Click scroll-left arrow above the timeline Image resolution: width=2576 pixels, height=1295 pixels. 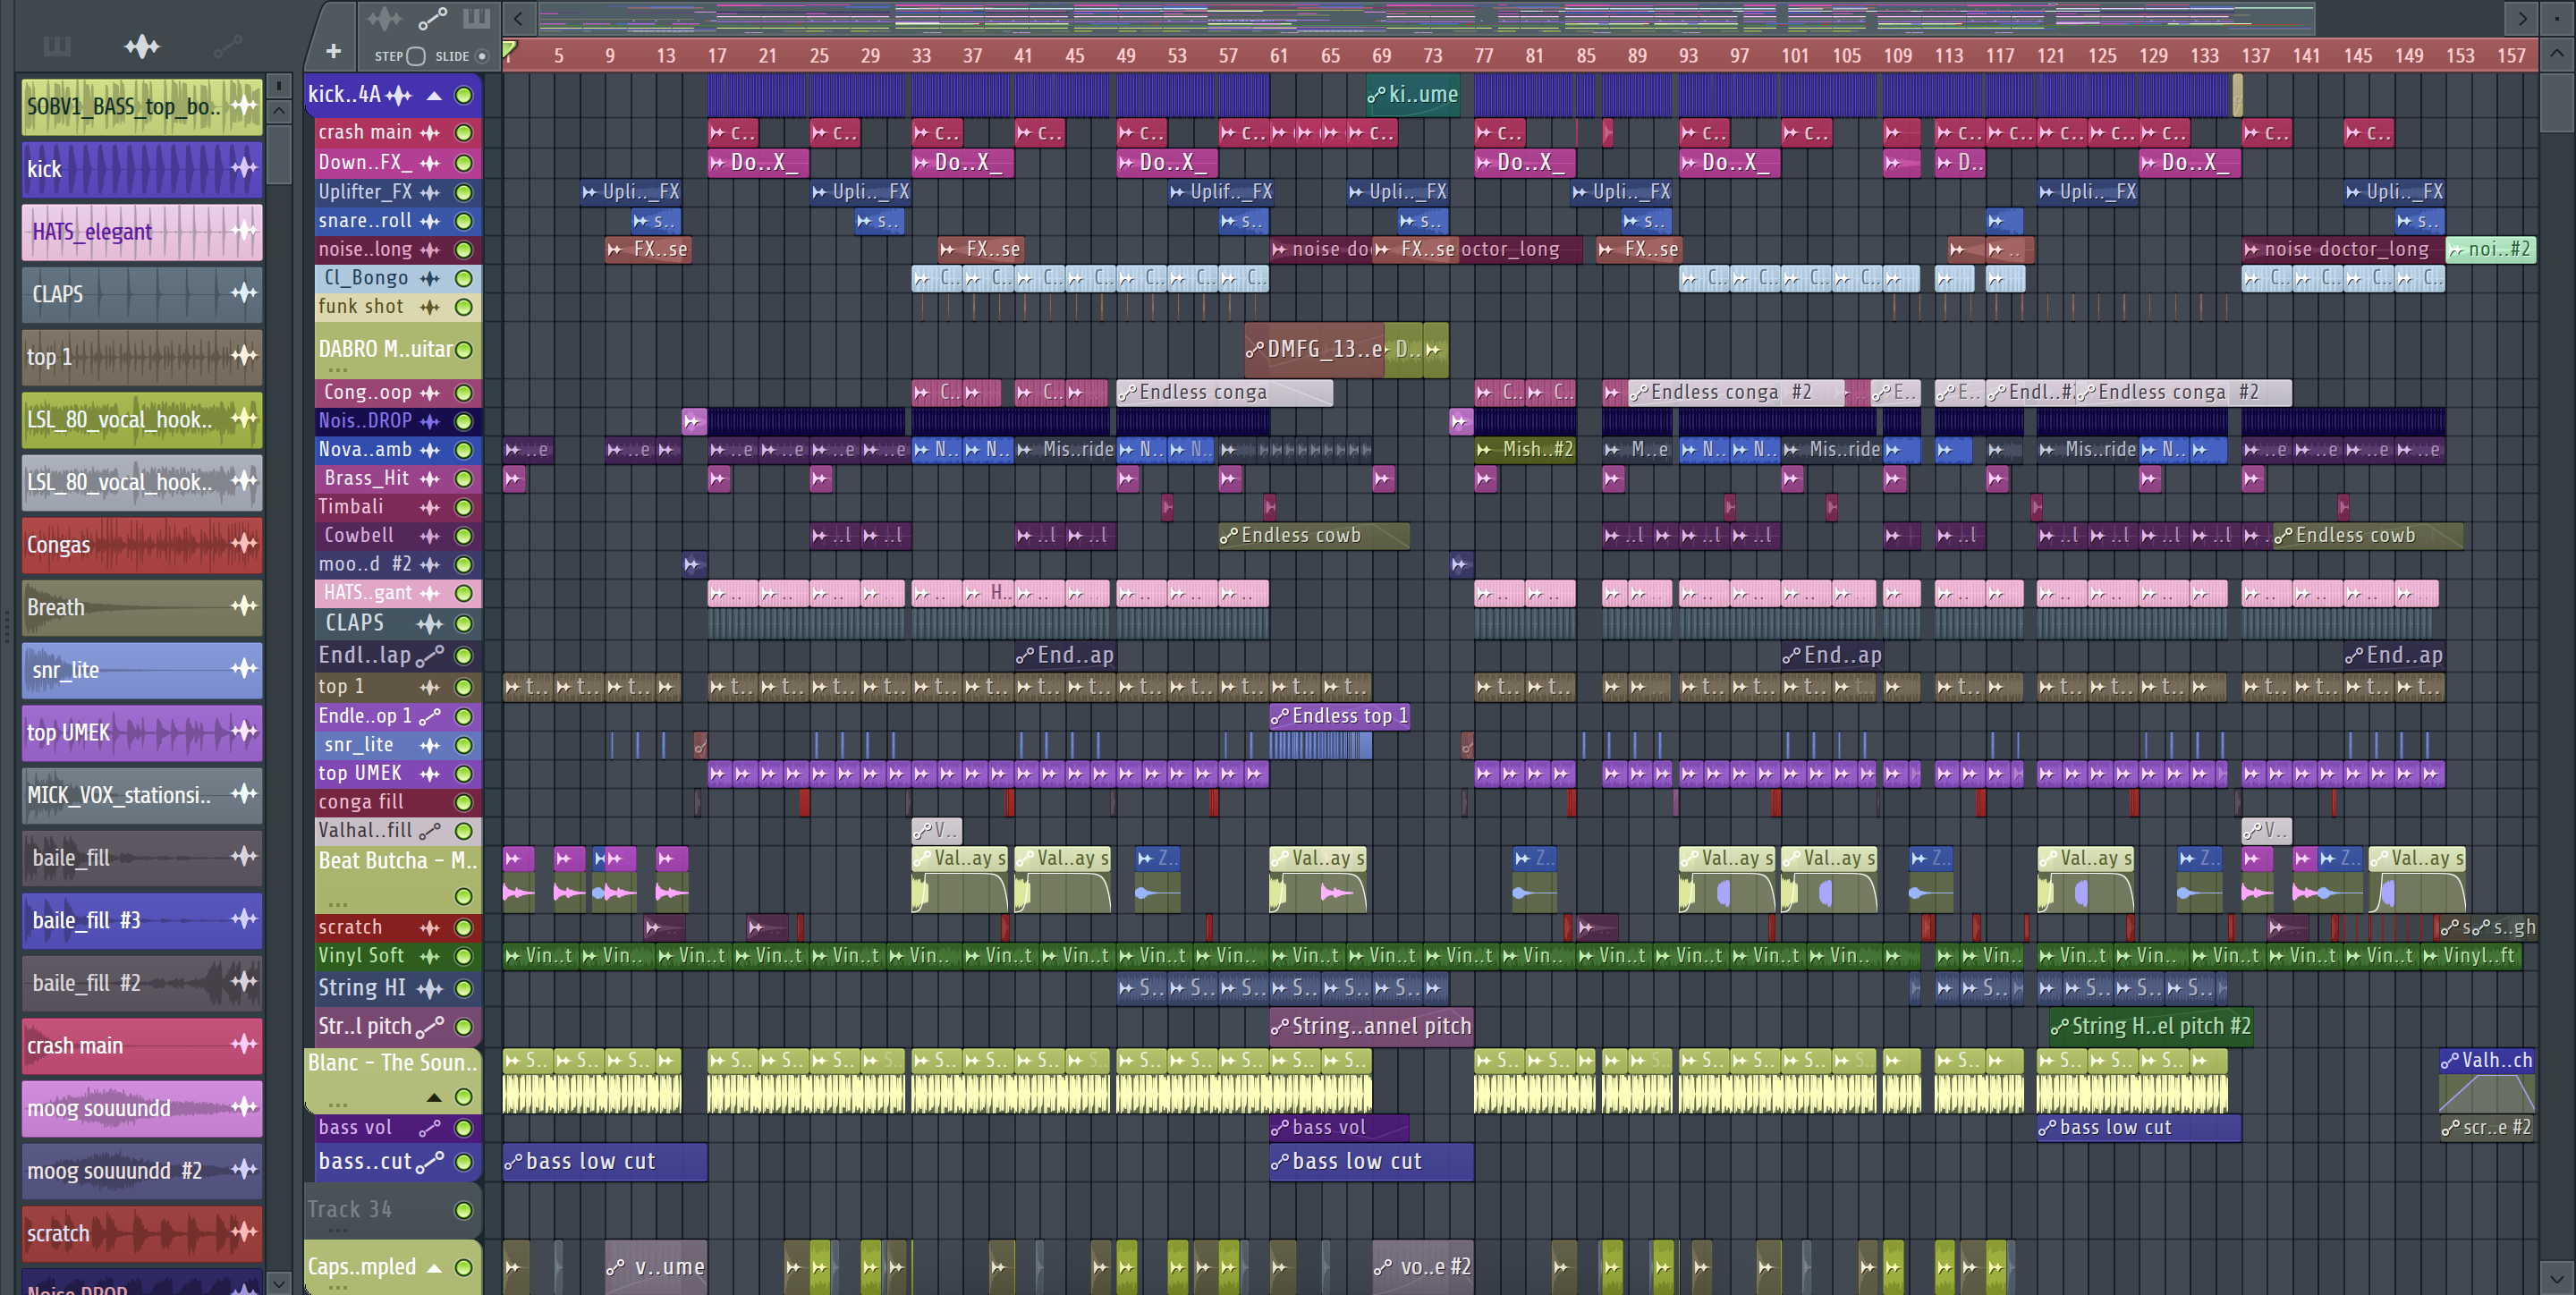pyautogui.click(x=518, y=18)
